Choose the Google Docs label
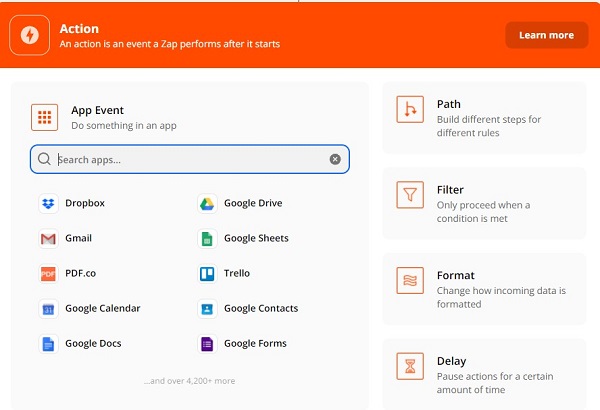Viewport: 600px width, 410px height. click(x=93, y=343)
